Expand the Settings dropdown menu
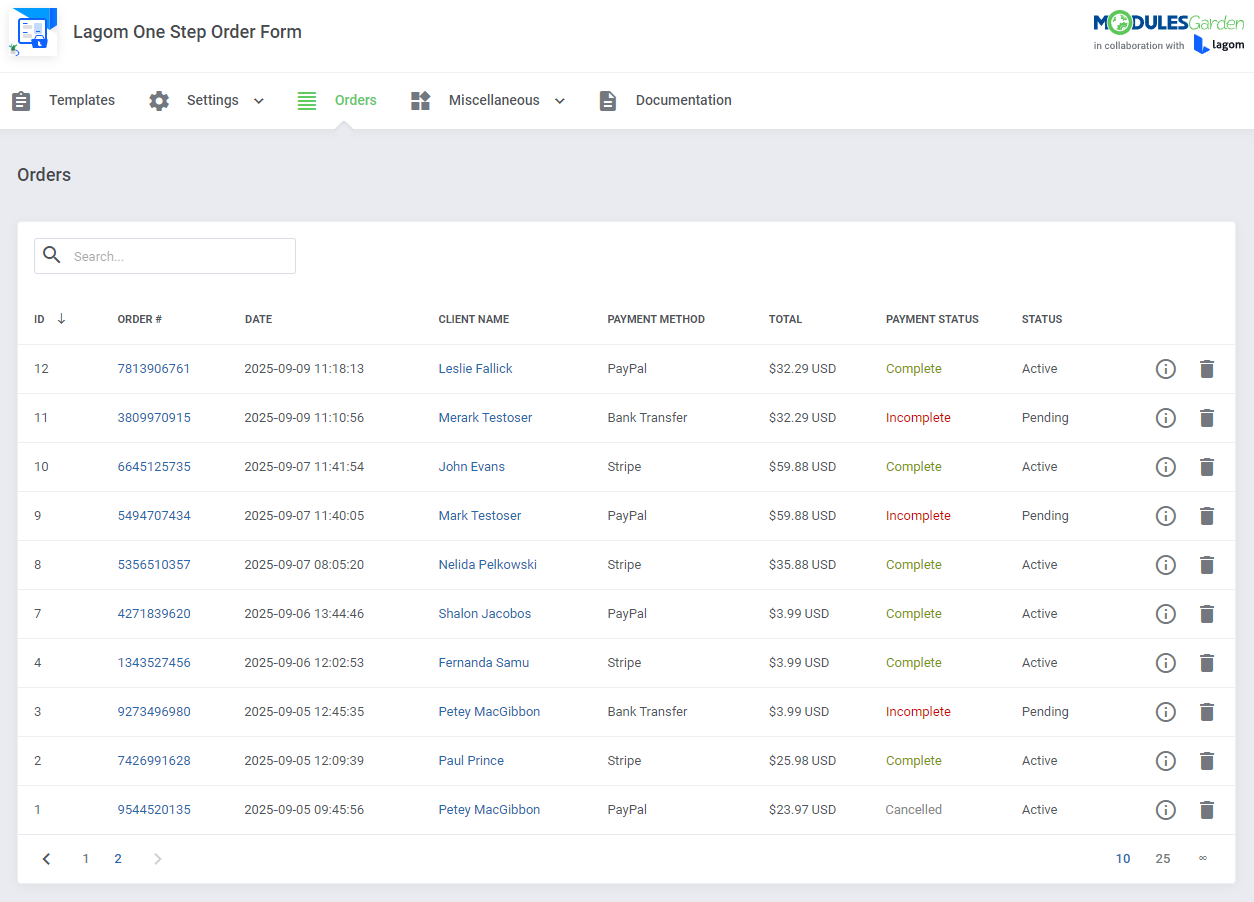The height and width of the screenshot is (902, 1254). pos(258,100)
